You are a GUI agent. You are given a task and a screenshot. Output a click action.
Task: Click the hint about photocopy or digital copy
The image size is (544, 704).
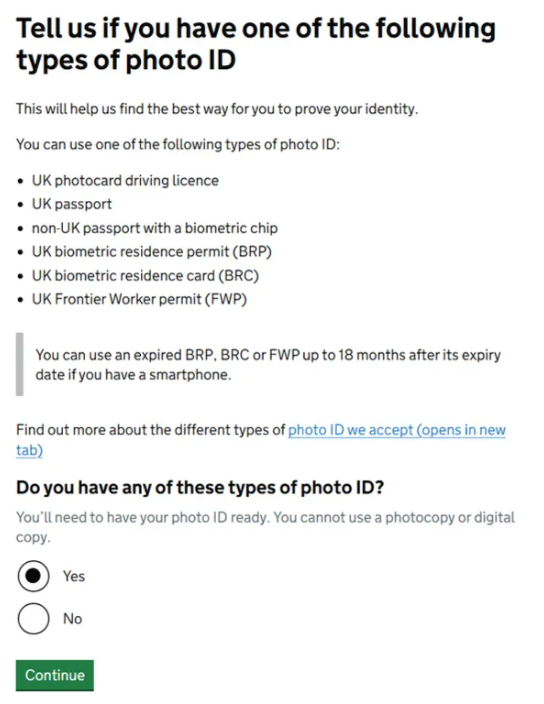[x=265, y=527]
